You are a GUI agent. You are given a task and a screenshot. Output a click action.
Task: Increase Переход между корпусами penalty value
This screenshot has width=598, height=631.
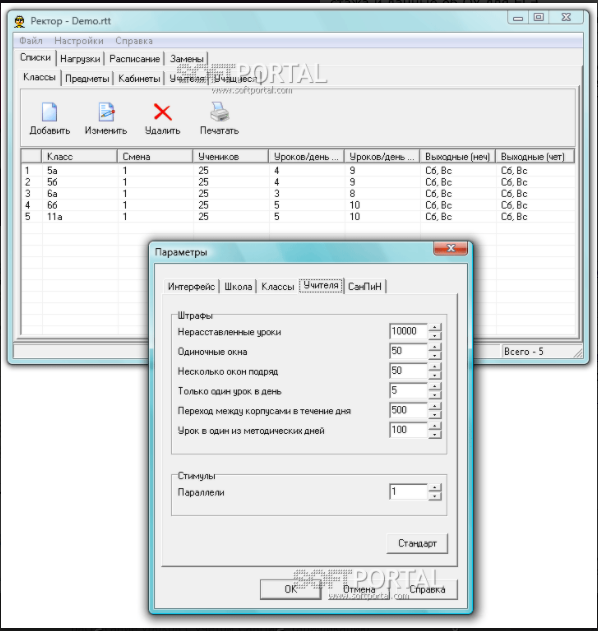[435, 406]
